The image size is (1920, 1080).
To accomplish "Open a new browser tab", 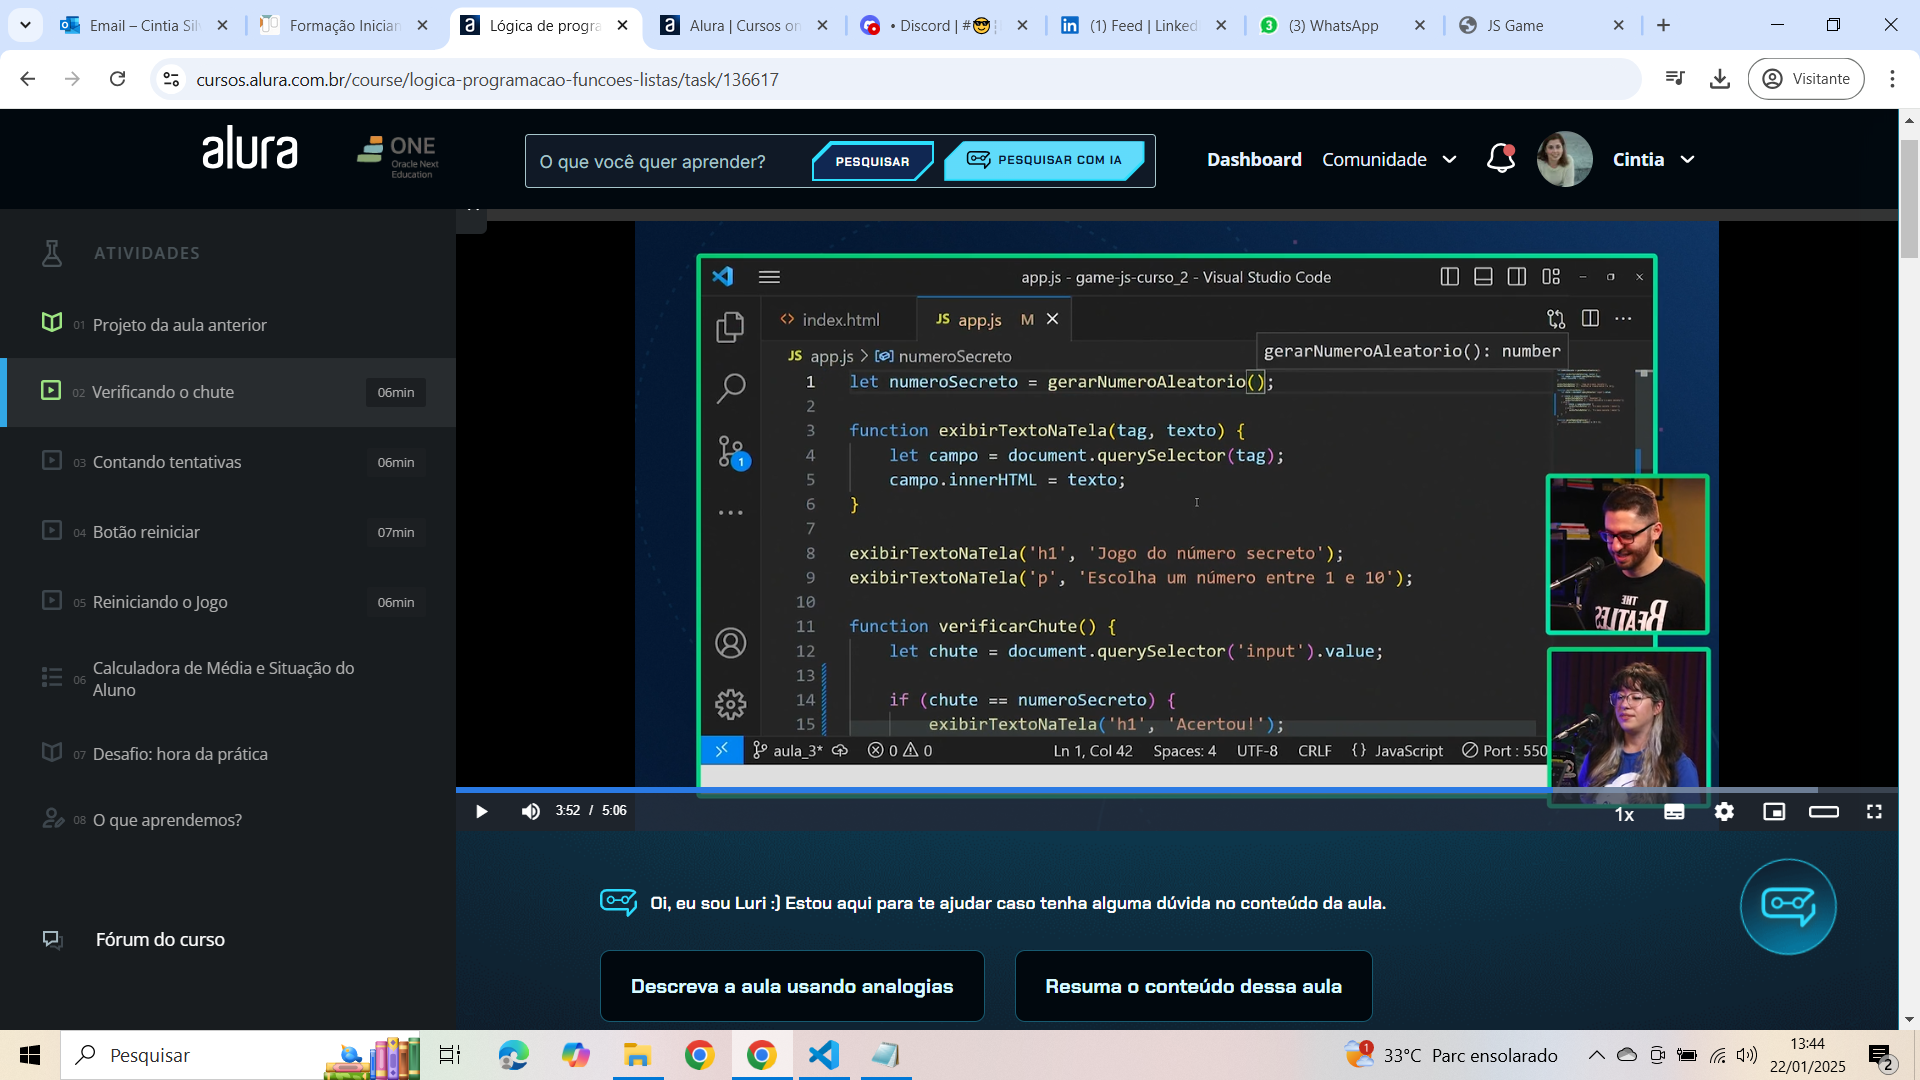I will click(1663, 25).
